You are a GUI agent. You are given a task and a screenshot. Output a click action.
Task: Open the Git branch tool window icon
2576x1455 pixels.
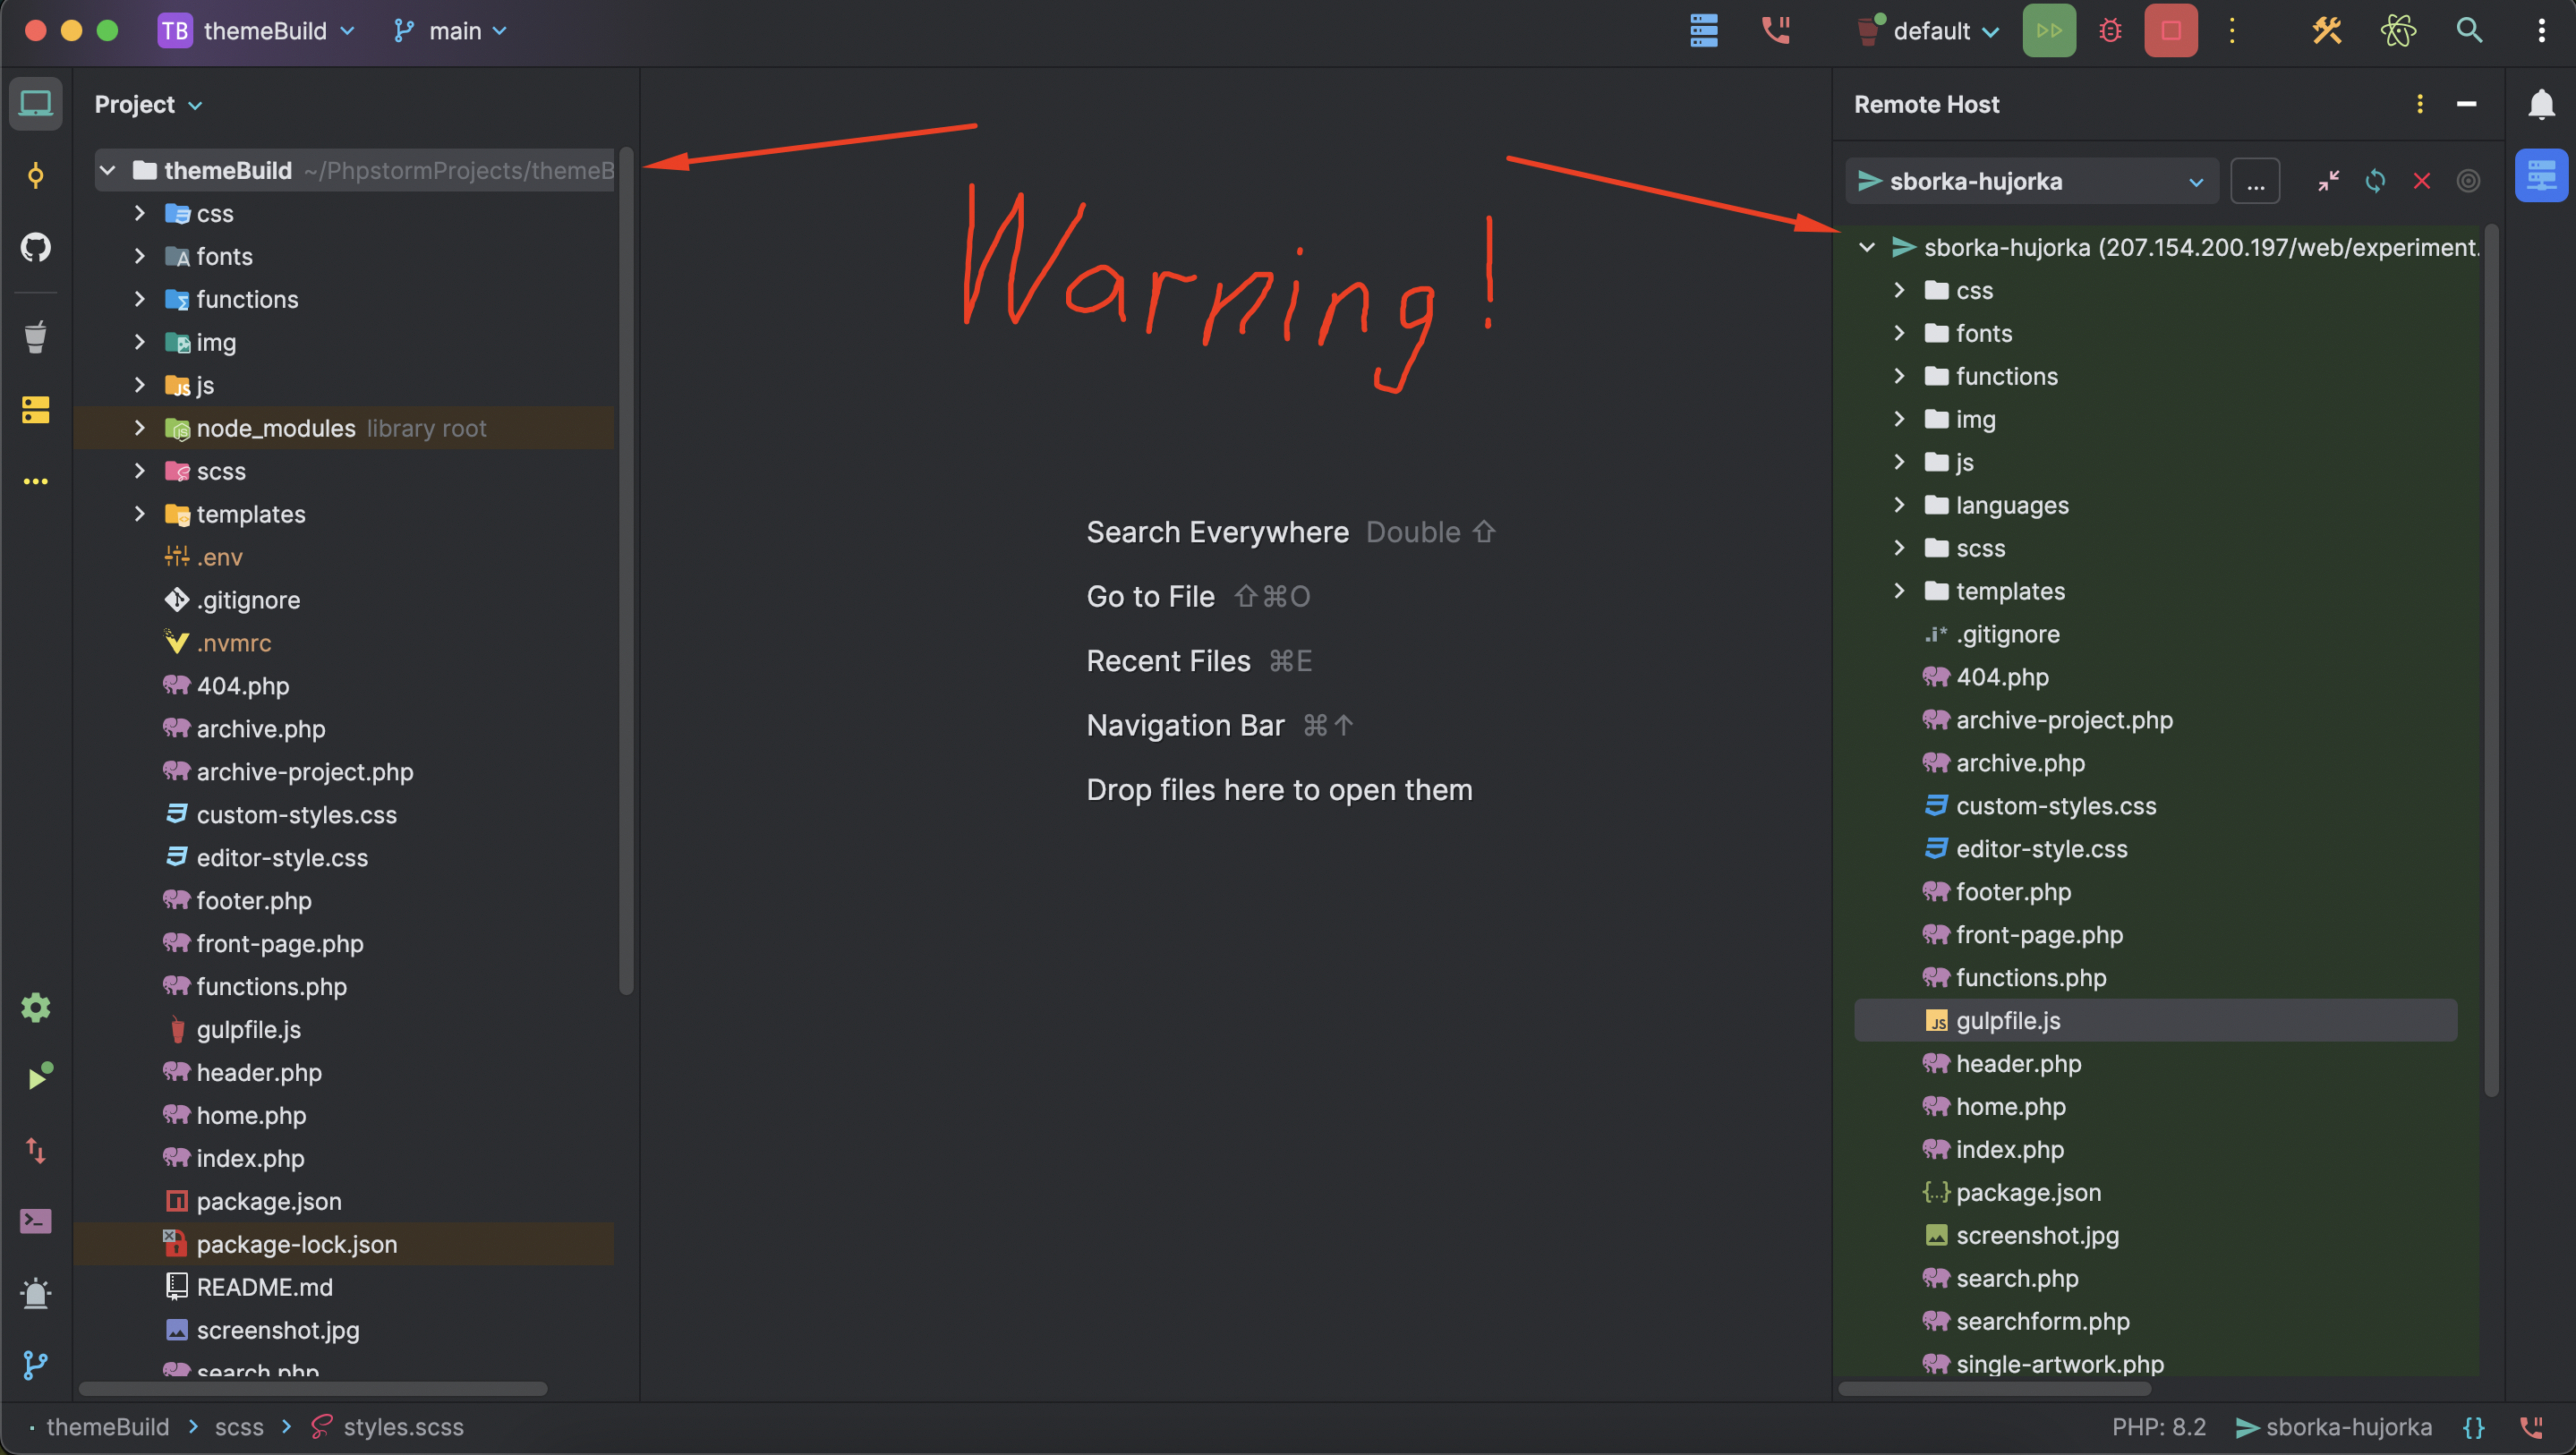click(36, 1365)
